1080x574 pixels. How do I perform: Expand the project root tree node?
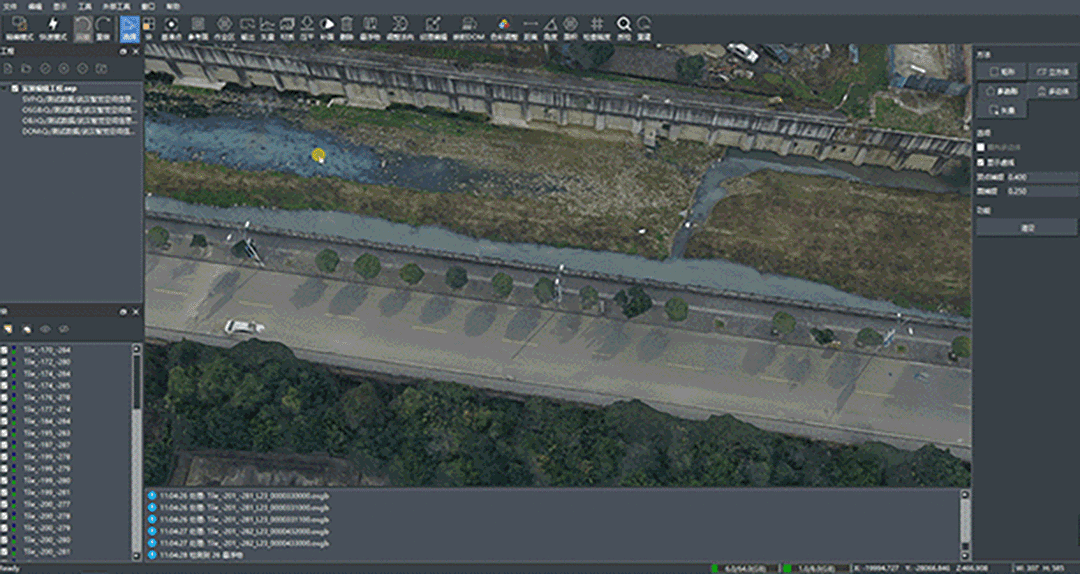[x=5, y=88]
